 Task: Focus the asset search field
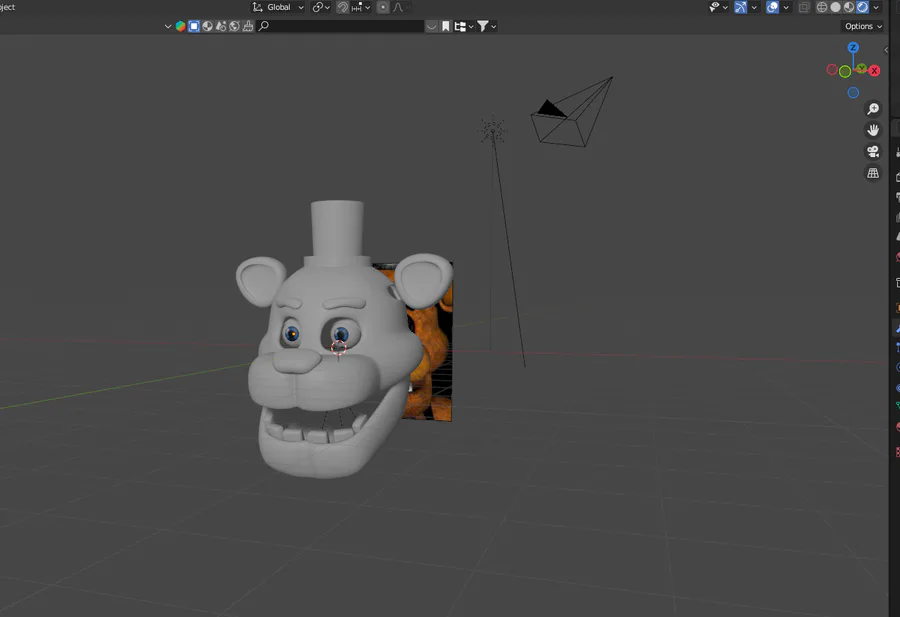340,26
